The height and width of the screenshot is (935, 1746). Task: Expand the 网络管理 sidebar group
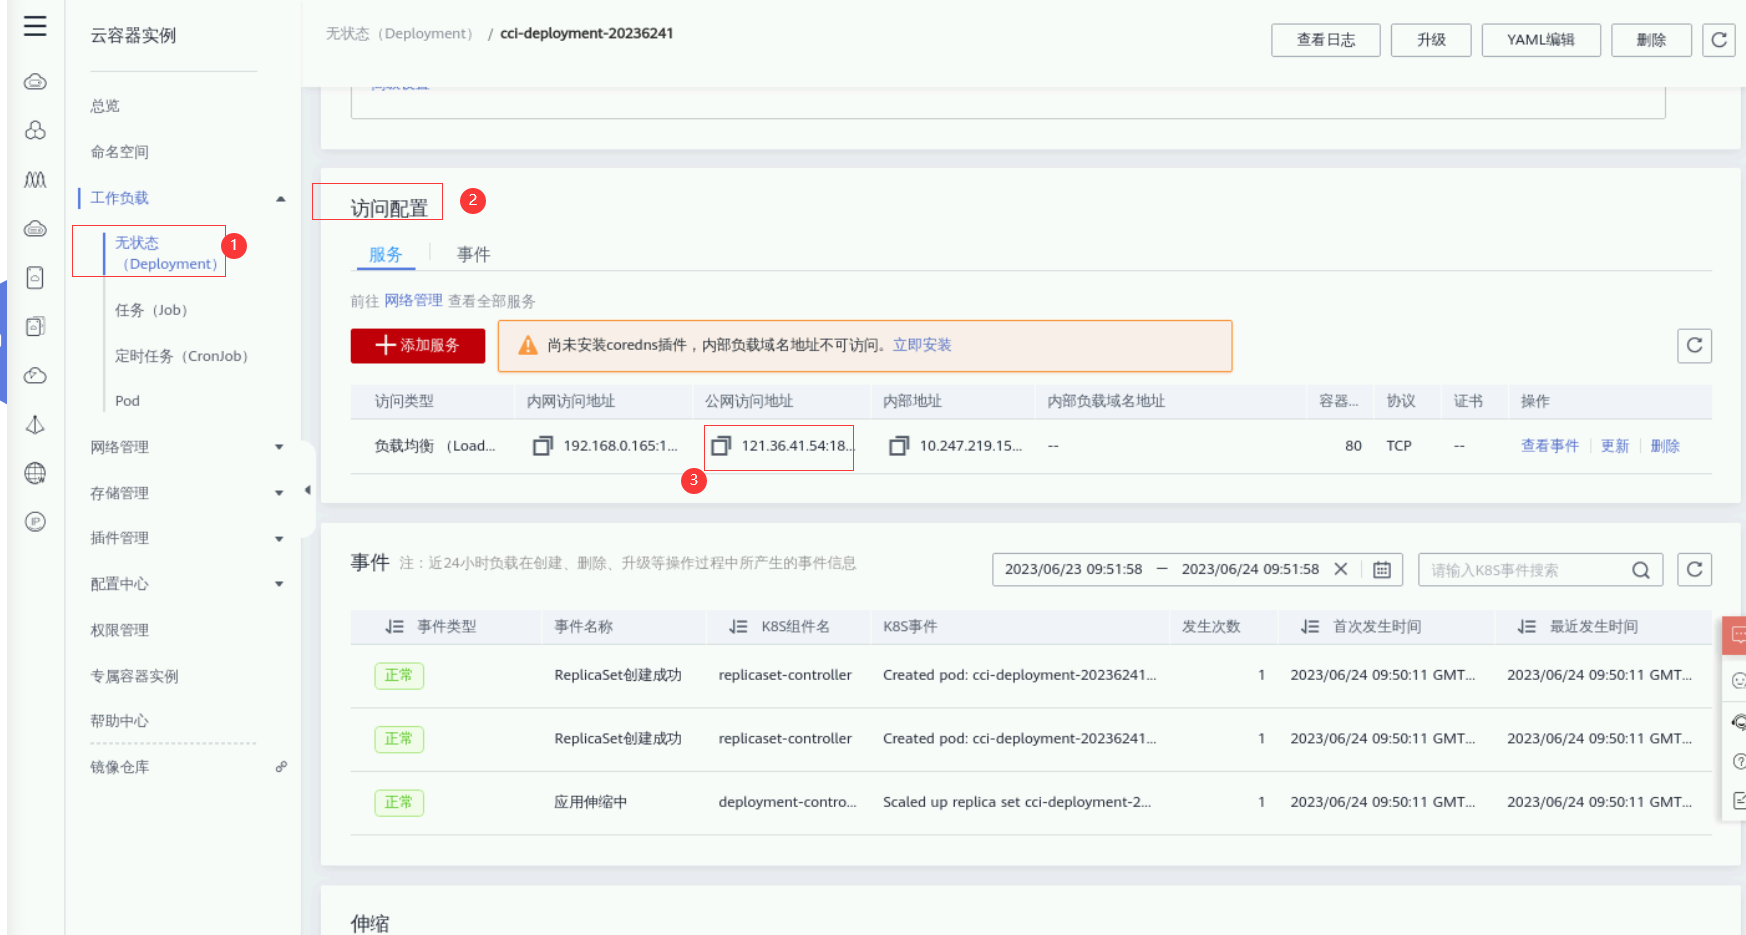pos(280,447)
